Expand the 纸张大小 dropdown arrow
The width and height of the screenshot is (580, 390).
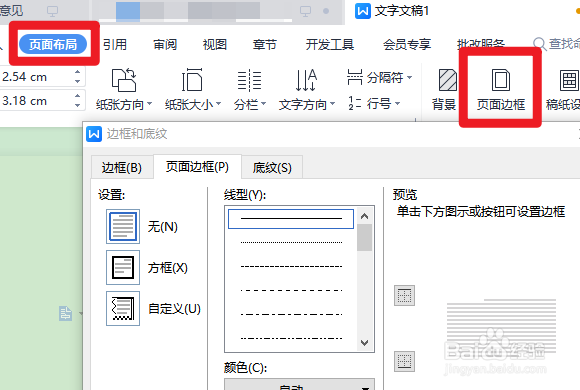pos(218,104)
